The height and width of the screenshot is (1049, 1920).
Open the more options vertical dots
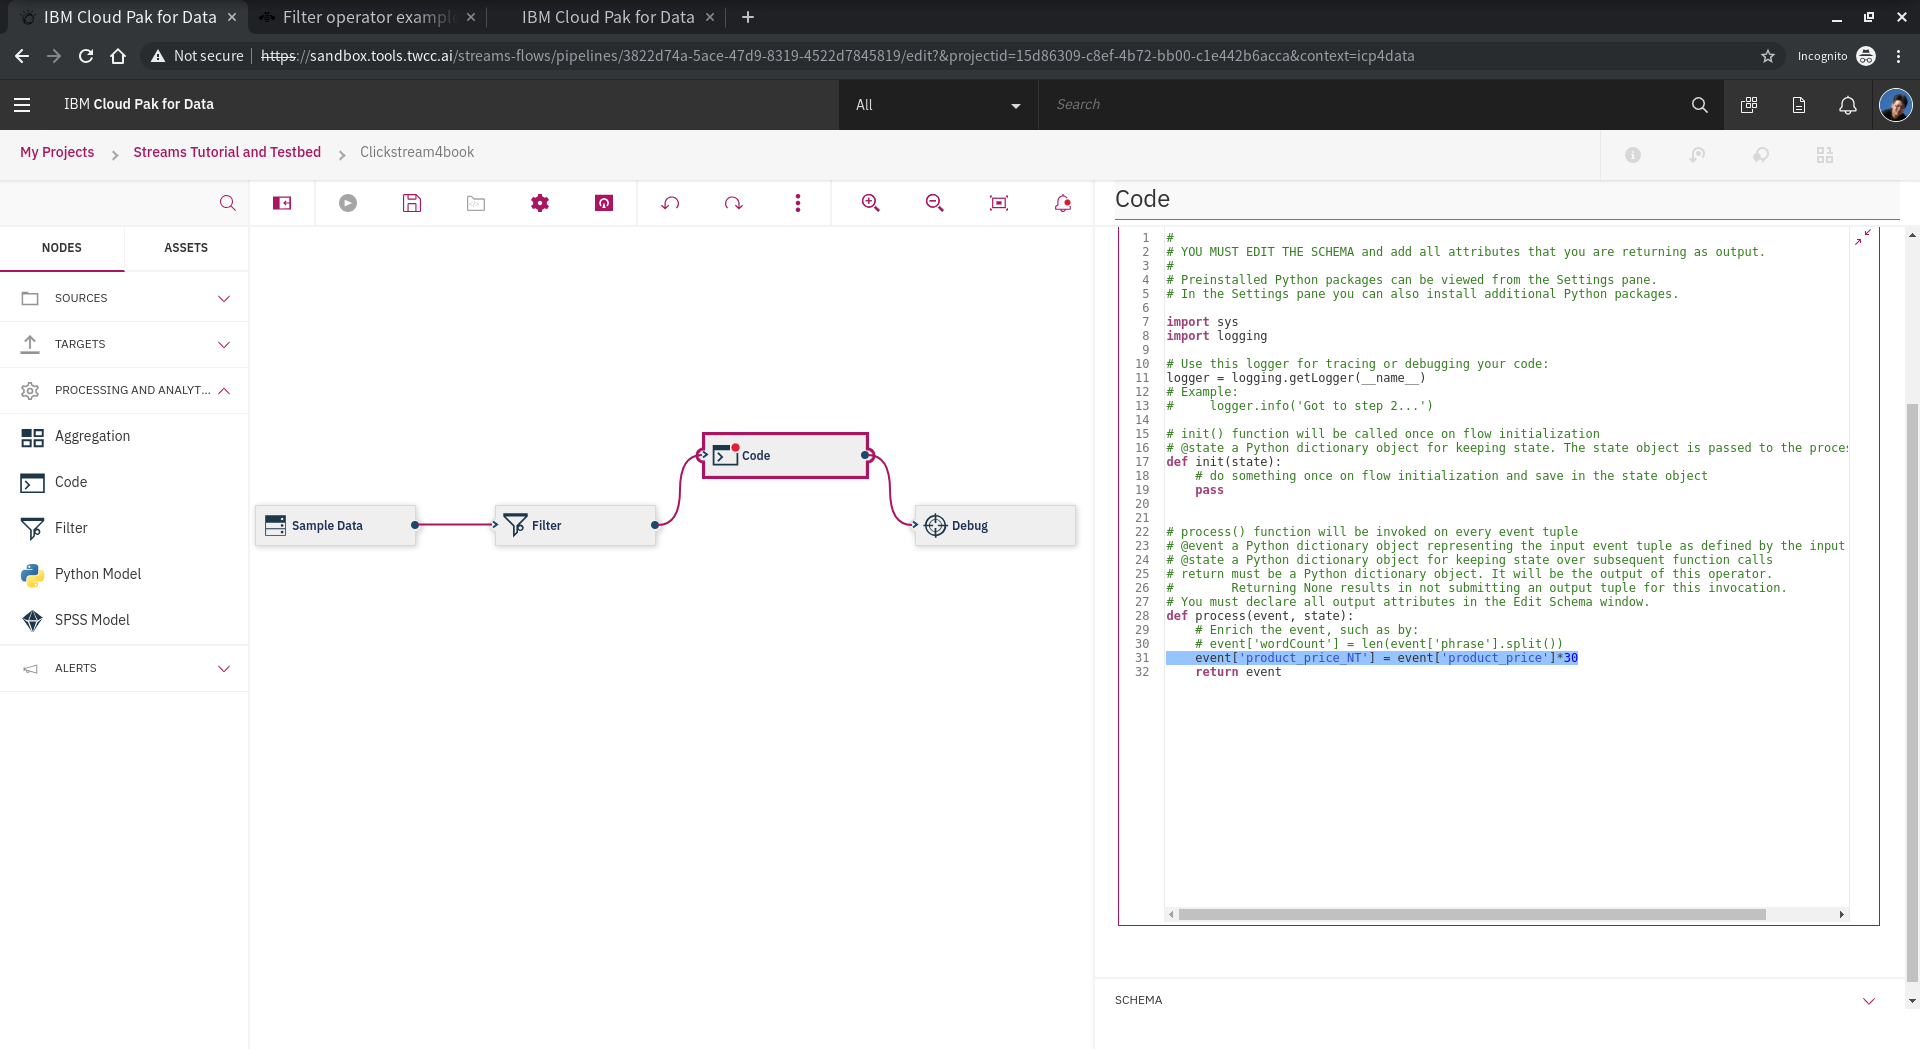tap(798, 203)
